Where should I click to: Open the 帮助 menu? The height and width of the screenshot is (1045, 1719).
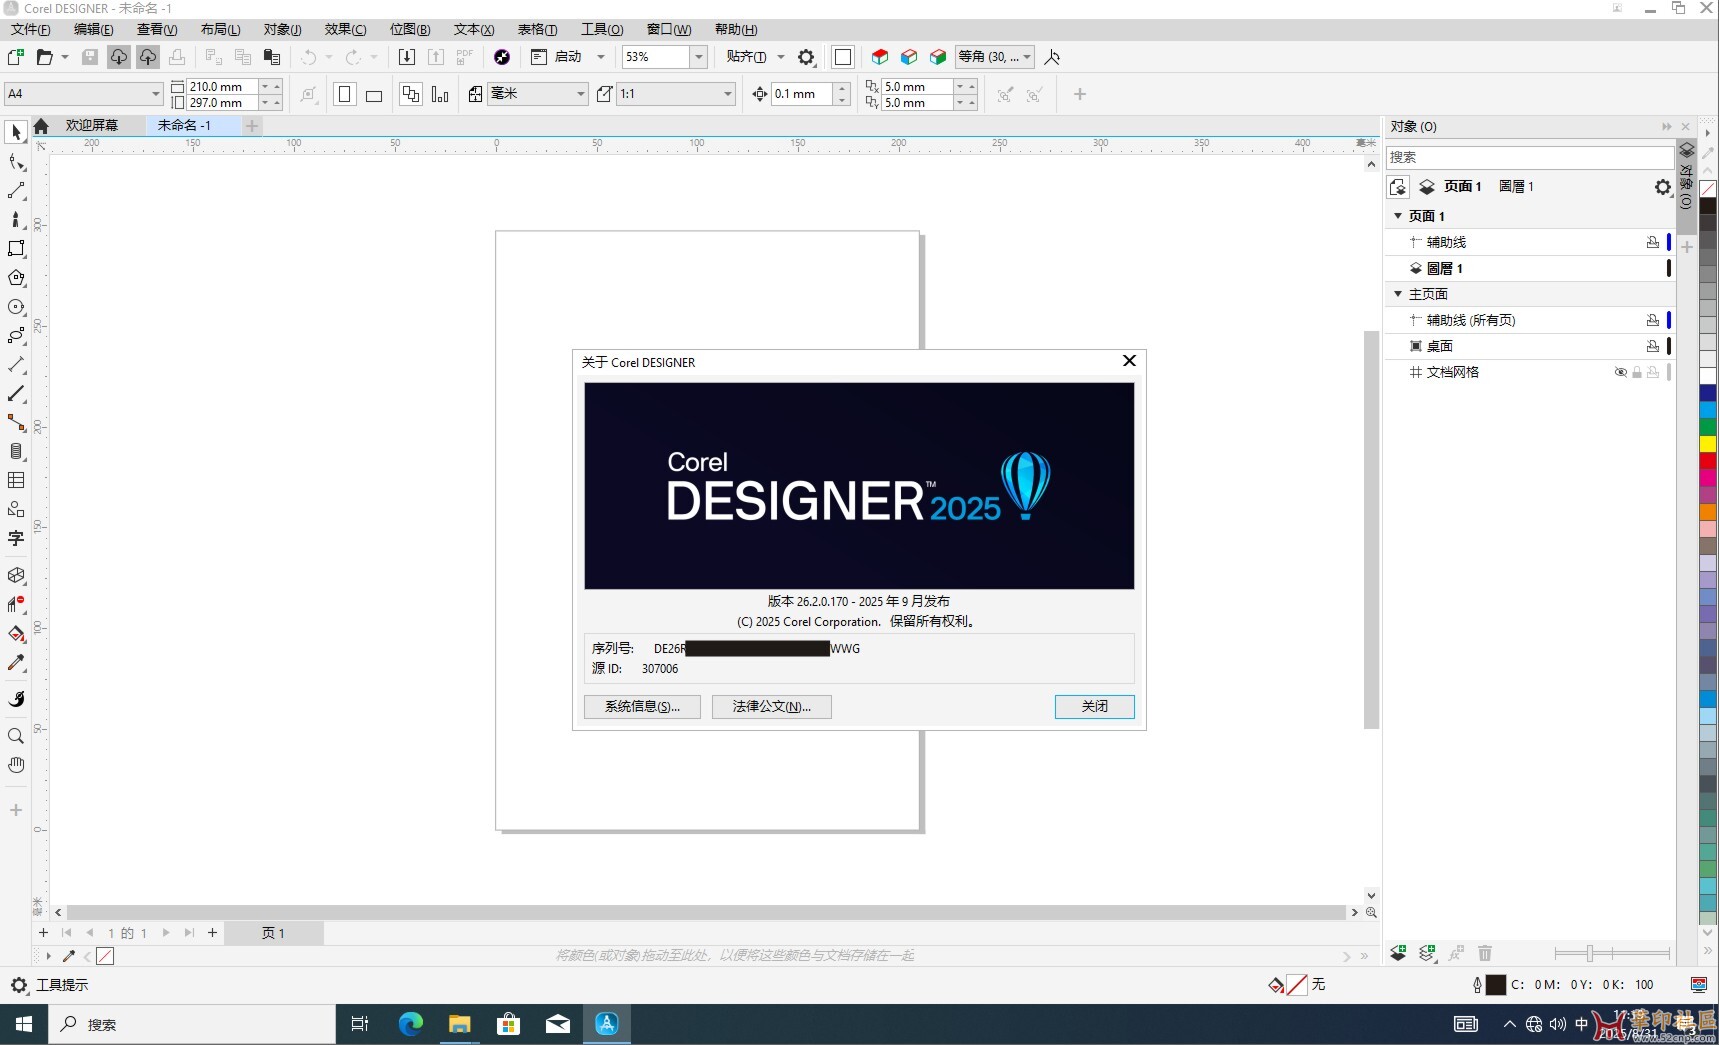coord(736,30)
